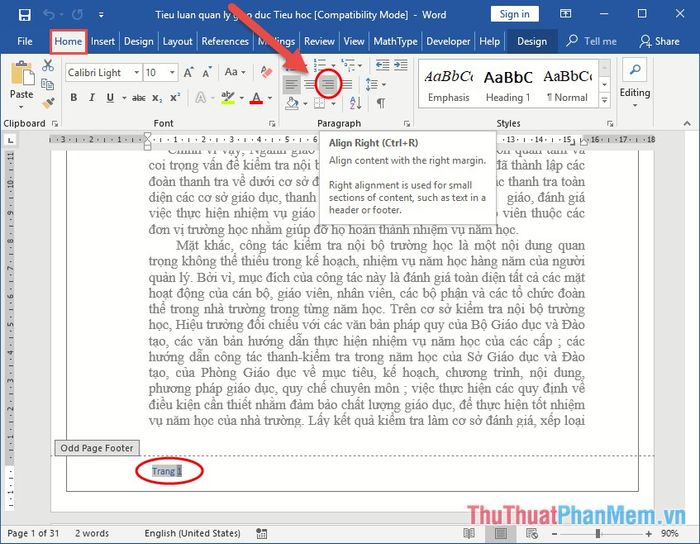
Task: Switch to the References tab
Action: click(225, 42)
